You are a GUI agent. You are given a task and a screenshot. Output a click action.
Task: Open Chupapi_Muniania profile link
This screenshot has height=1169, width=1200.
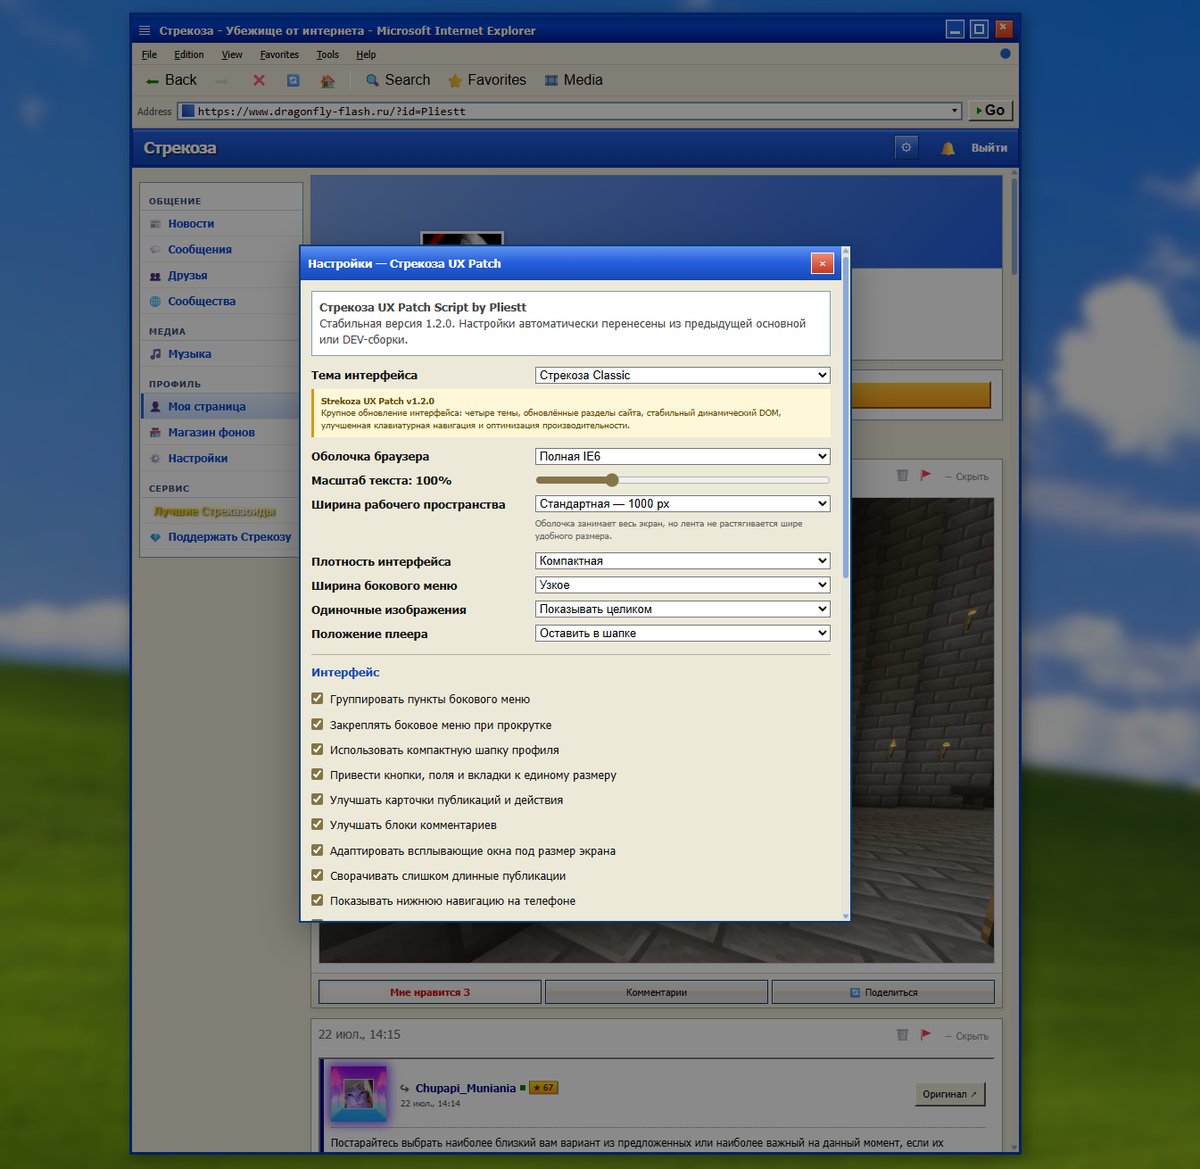[x=465, y=1088]
